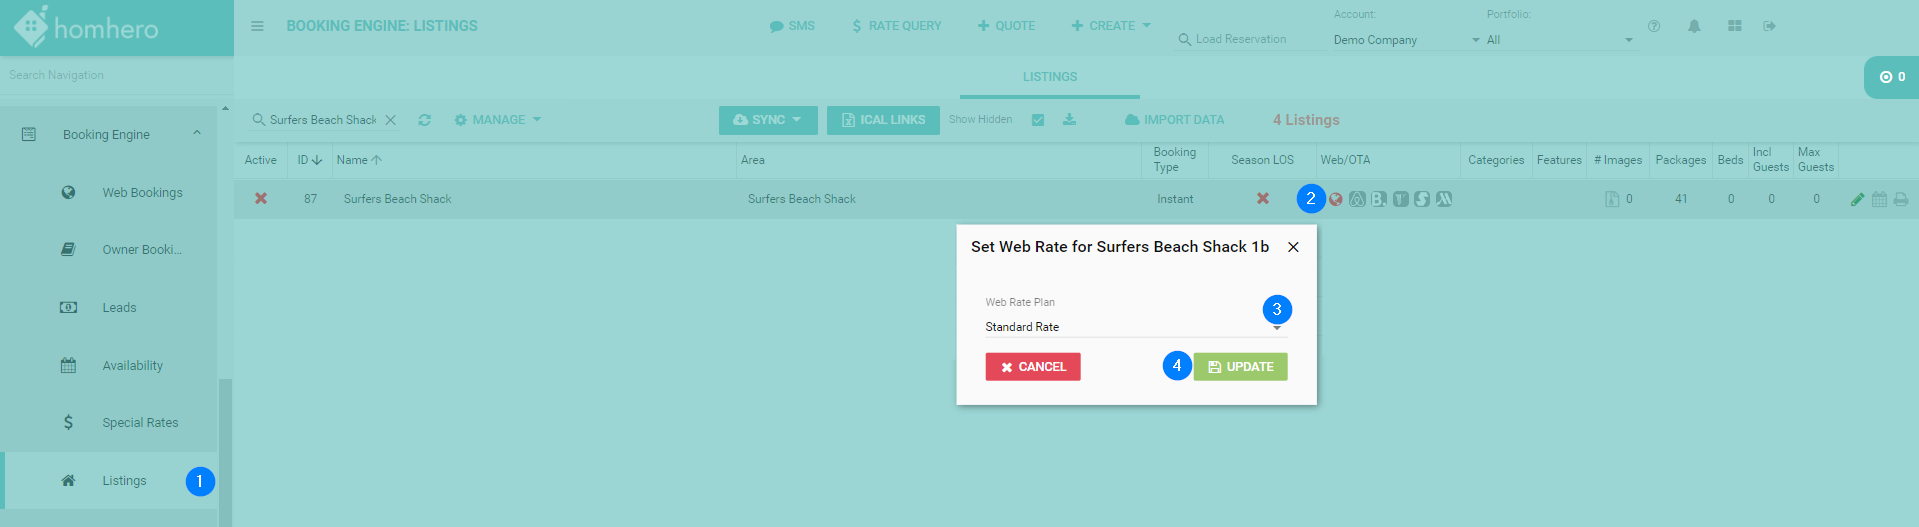Open Special Rates in the sidebar
1919x527 pixels.
140,423
